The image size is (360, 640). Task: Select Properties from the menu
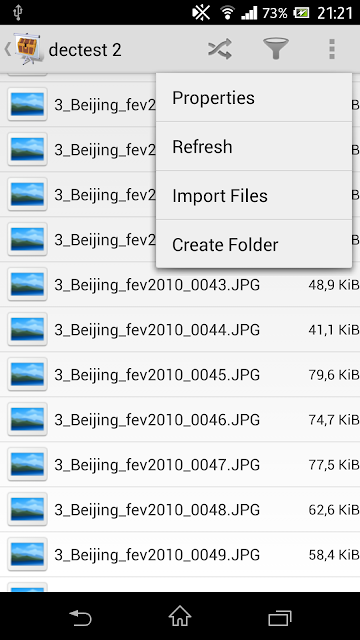pyautogui.click(x=254, y=98)
